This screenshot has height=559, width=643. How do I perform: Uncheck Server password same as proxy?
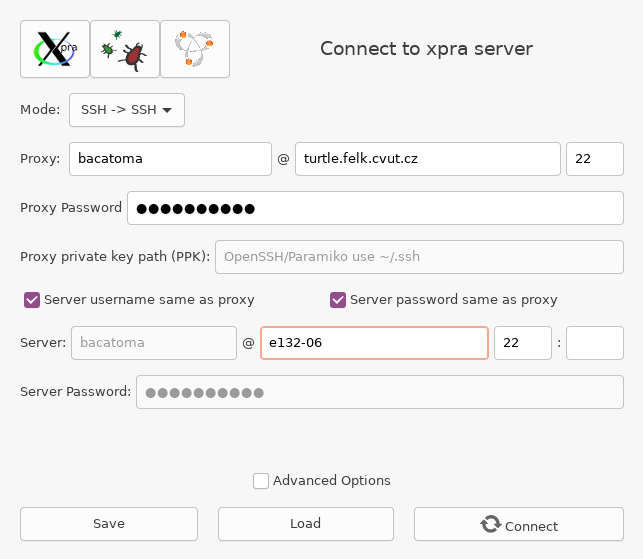pyautogui.click(x=338, y=299)
